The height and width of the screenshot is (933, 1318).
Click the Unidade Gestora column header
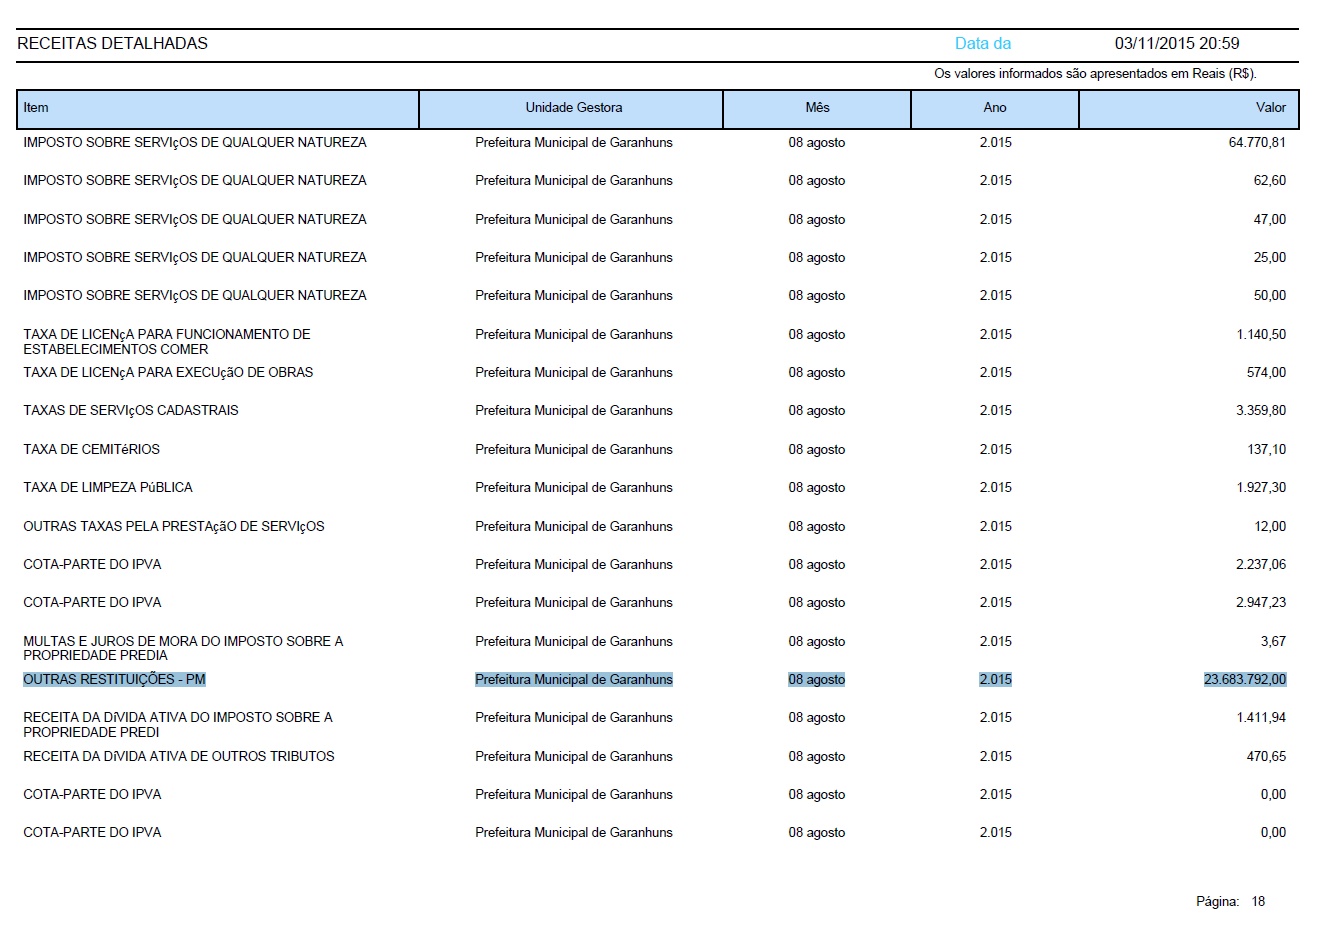point(571,109)
